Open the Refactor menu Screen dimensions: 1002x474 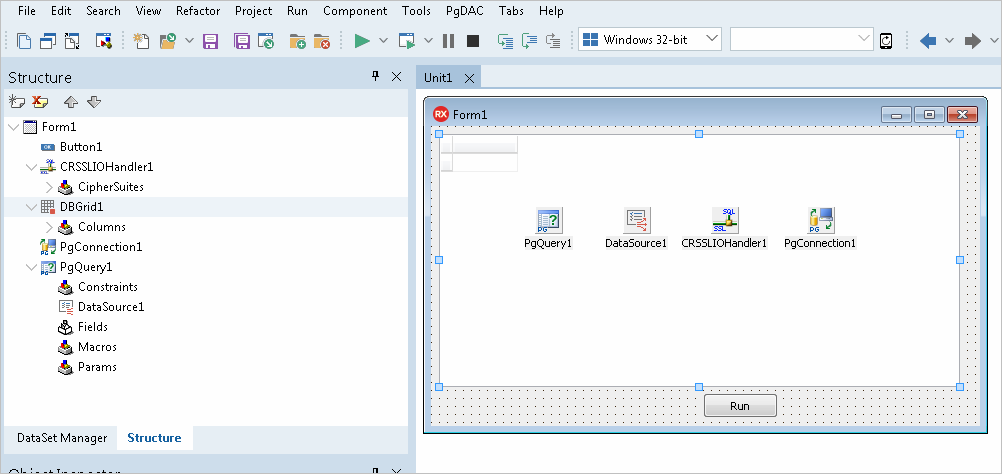pos(198,11)
